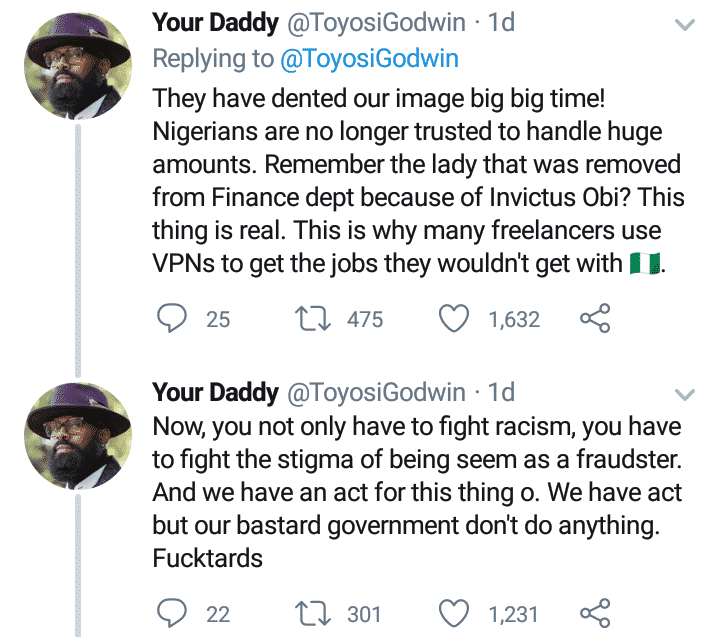Share the second tweet via share icon
This screenshot has height=637, width=720.
click(595, 612)
